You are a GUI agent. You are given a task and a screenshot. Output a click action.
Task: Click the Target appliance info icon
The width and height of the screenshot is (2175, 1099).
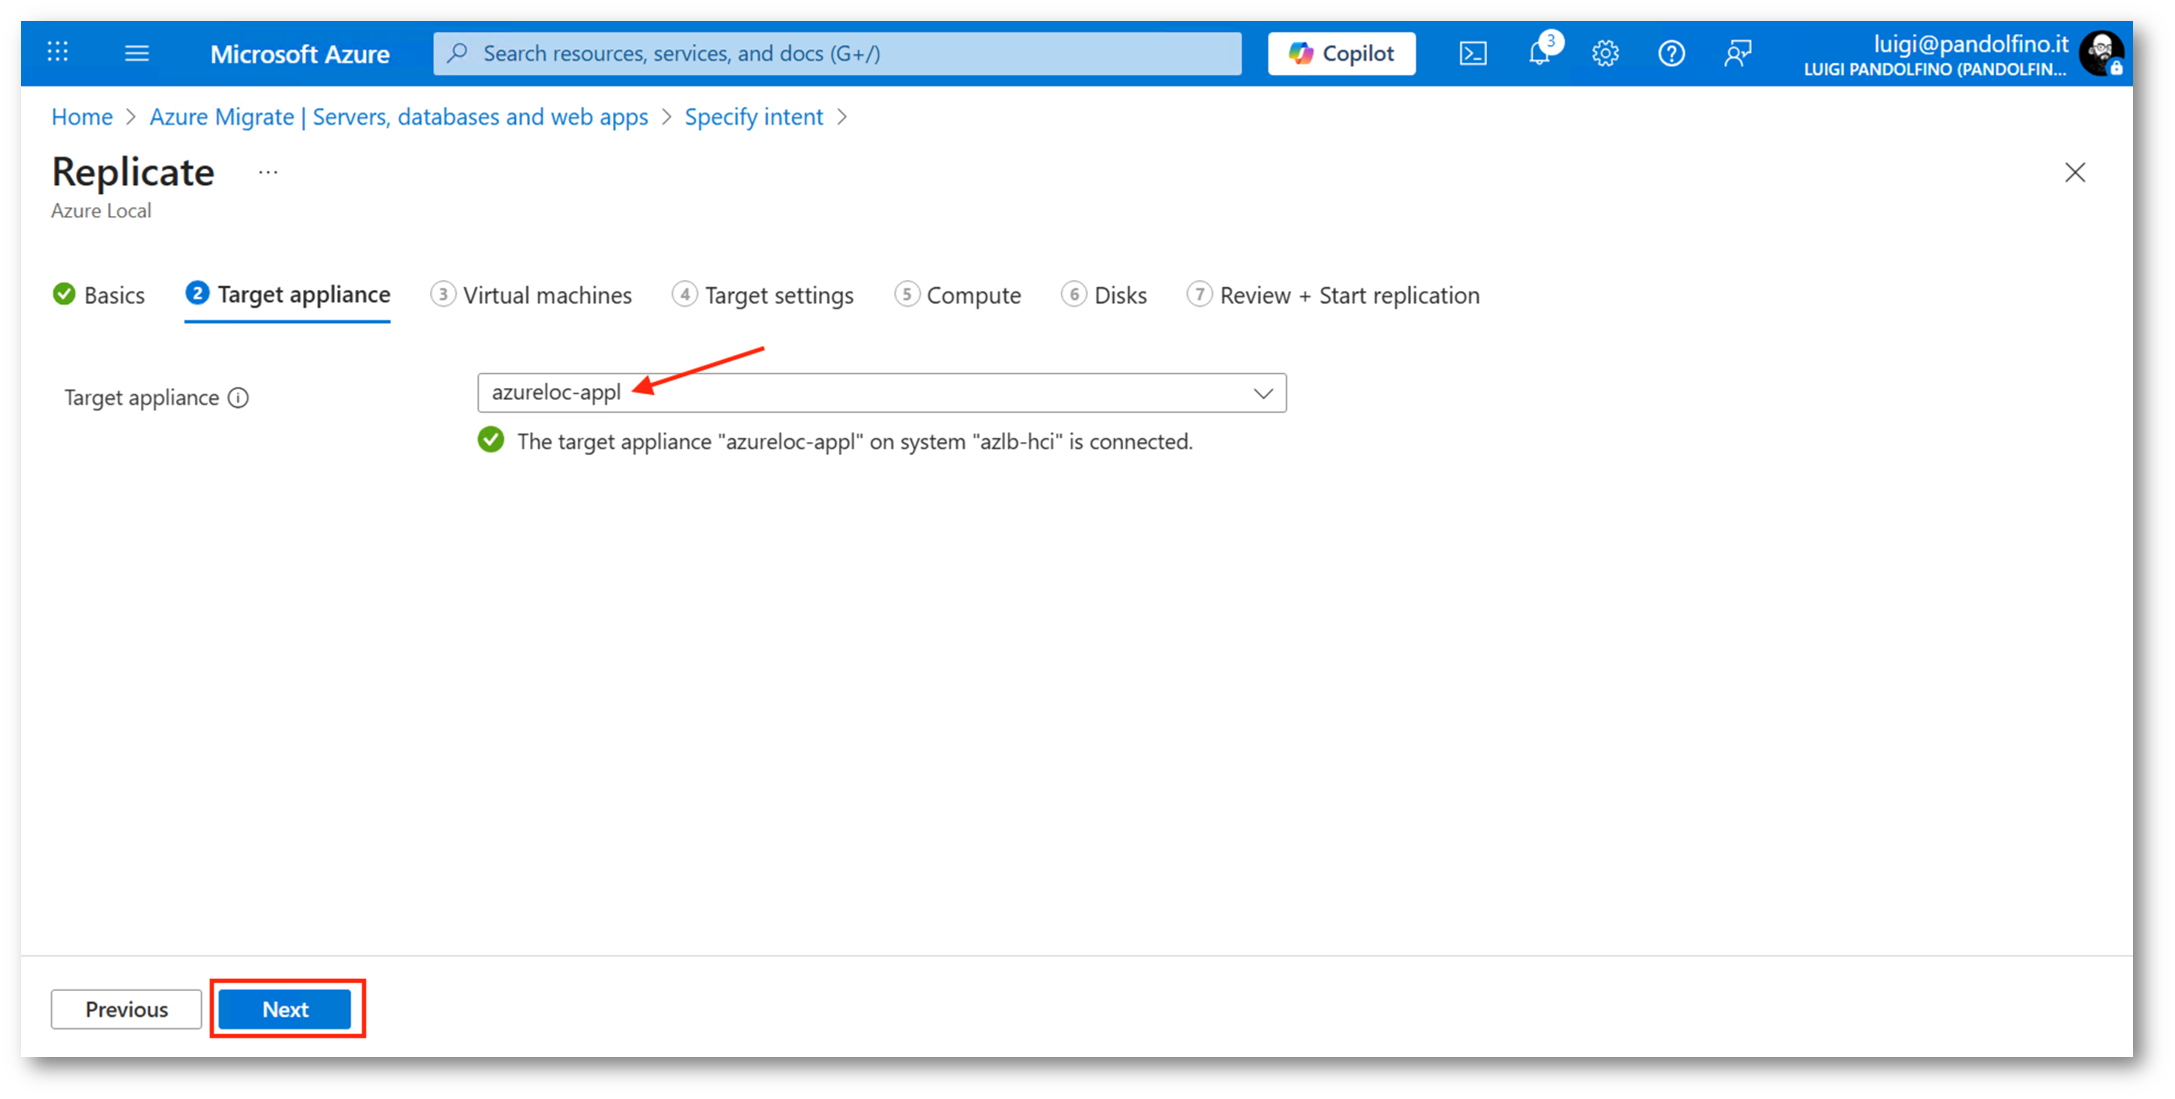[x=238, y=398]
